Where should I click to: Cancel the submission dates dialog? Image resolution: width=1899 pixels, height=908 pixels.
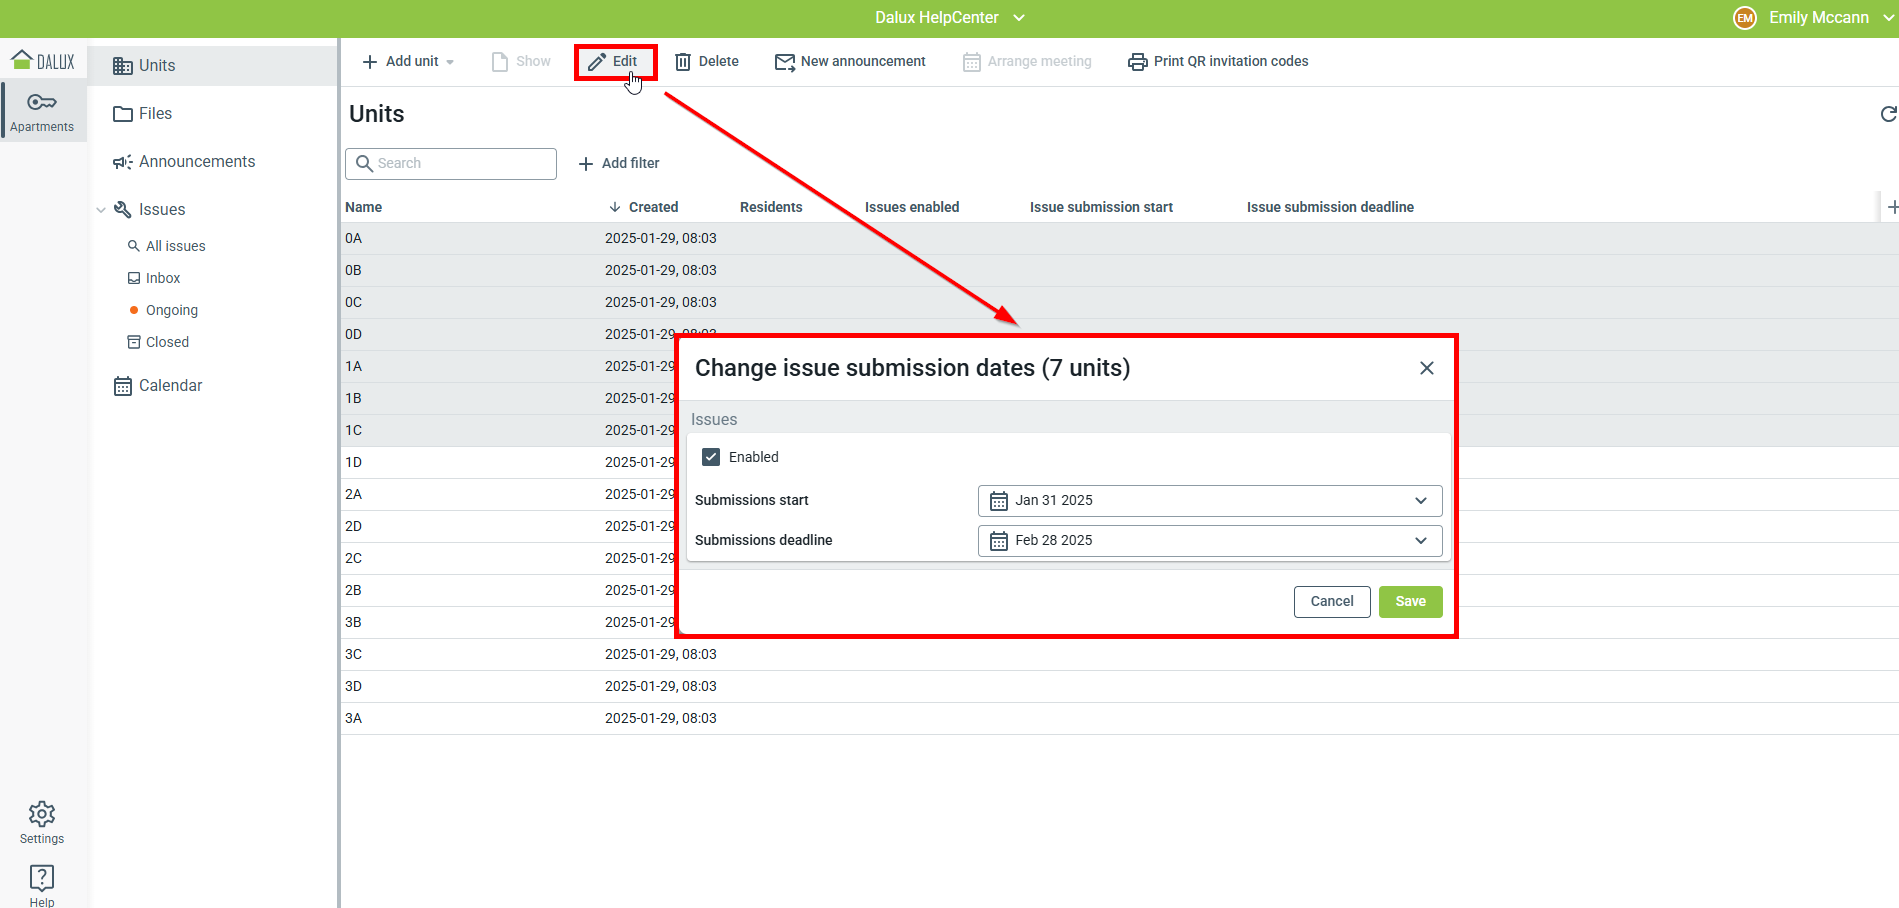[1331, 602]
